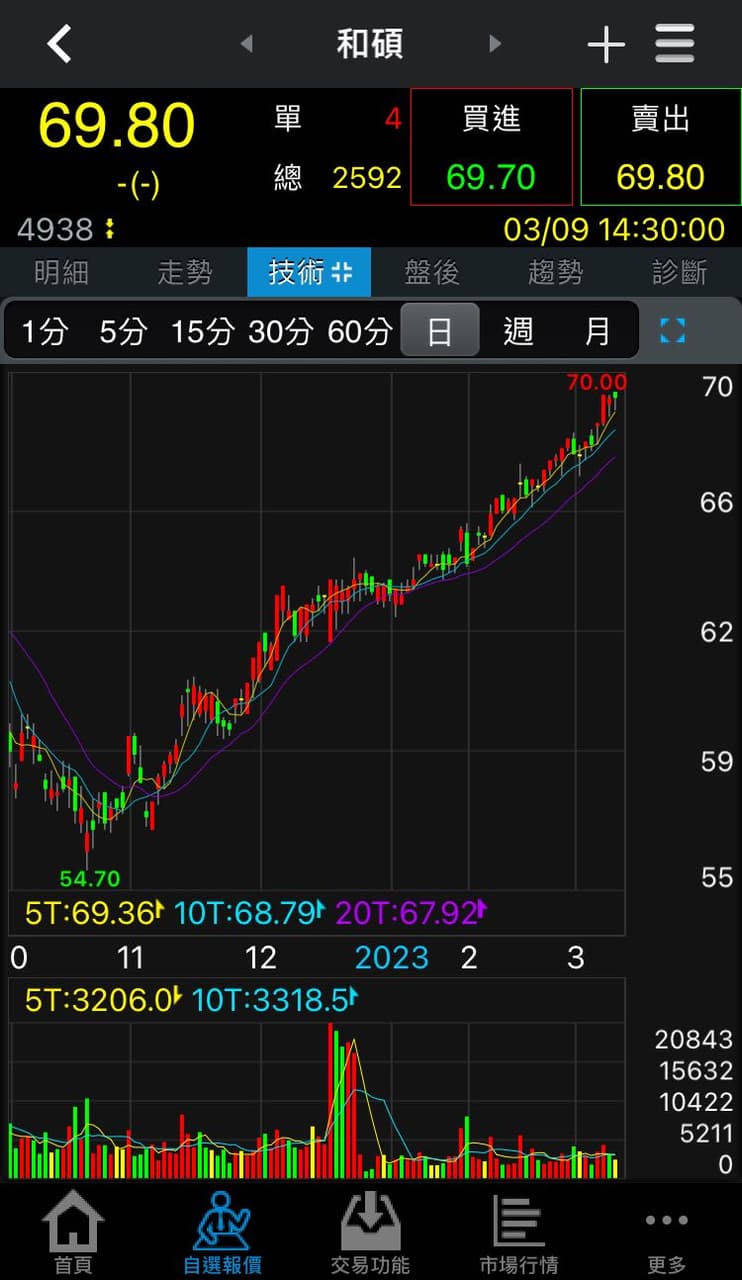Switch to 盤後 tab
The image size is (742, 1280).
[432, 272]
